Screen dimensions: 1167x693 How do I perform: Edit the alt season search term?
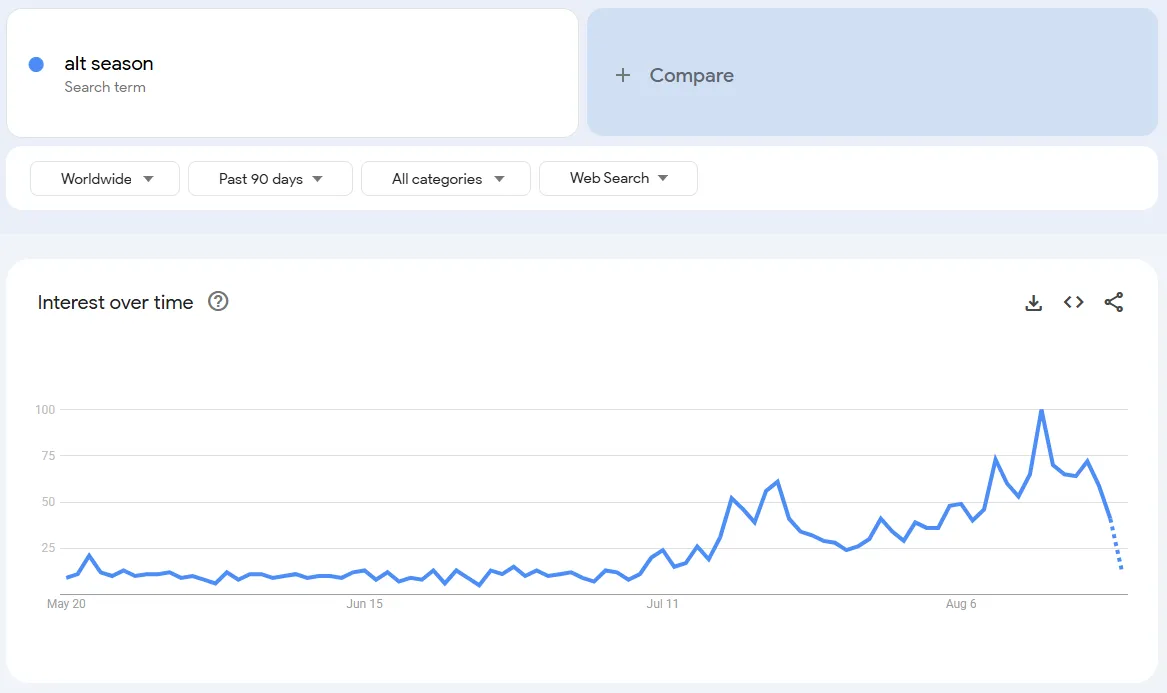click(109, 64)
